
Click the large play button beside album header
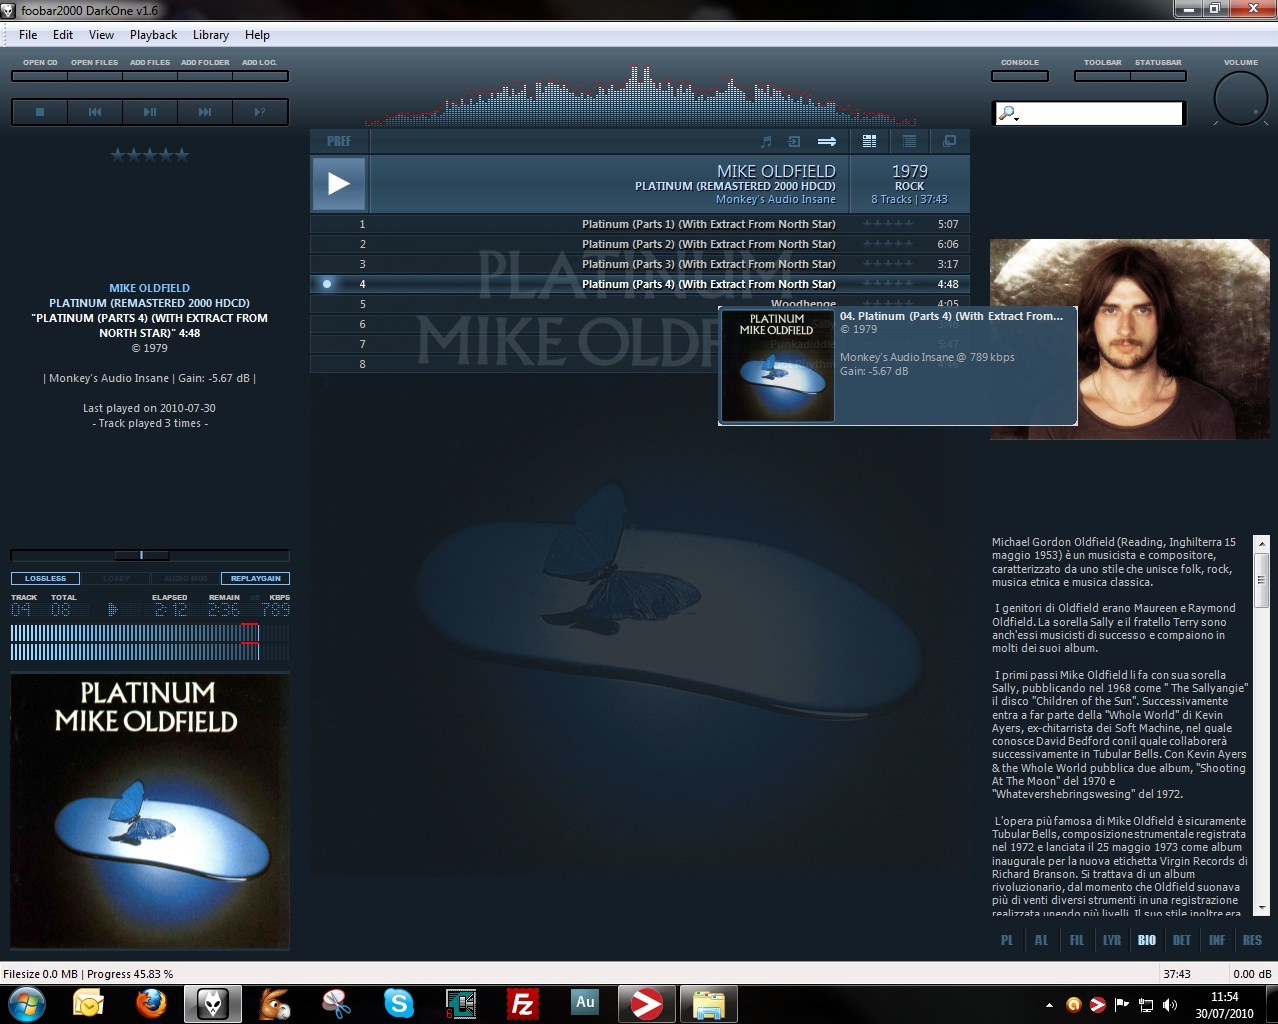pyautogui.click(x=339, y=184)
